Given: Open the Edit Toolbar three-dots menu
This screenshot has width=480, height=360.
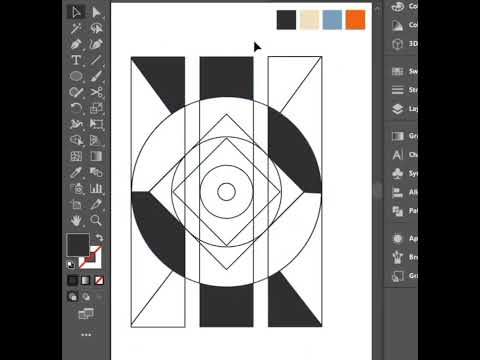Looking at the screenshot, I should (x=86, y=335).
